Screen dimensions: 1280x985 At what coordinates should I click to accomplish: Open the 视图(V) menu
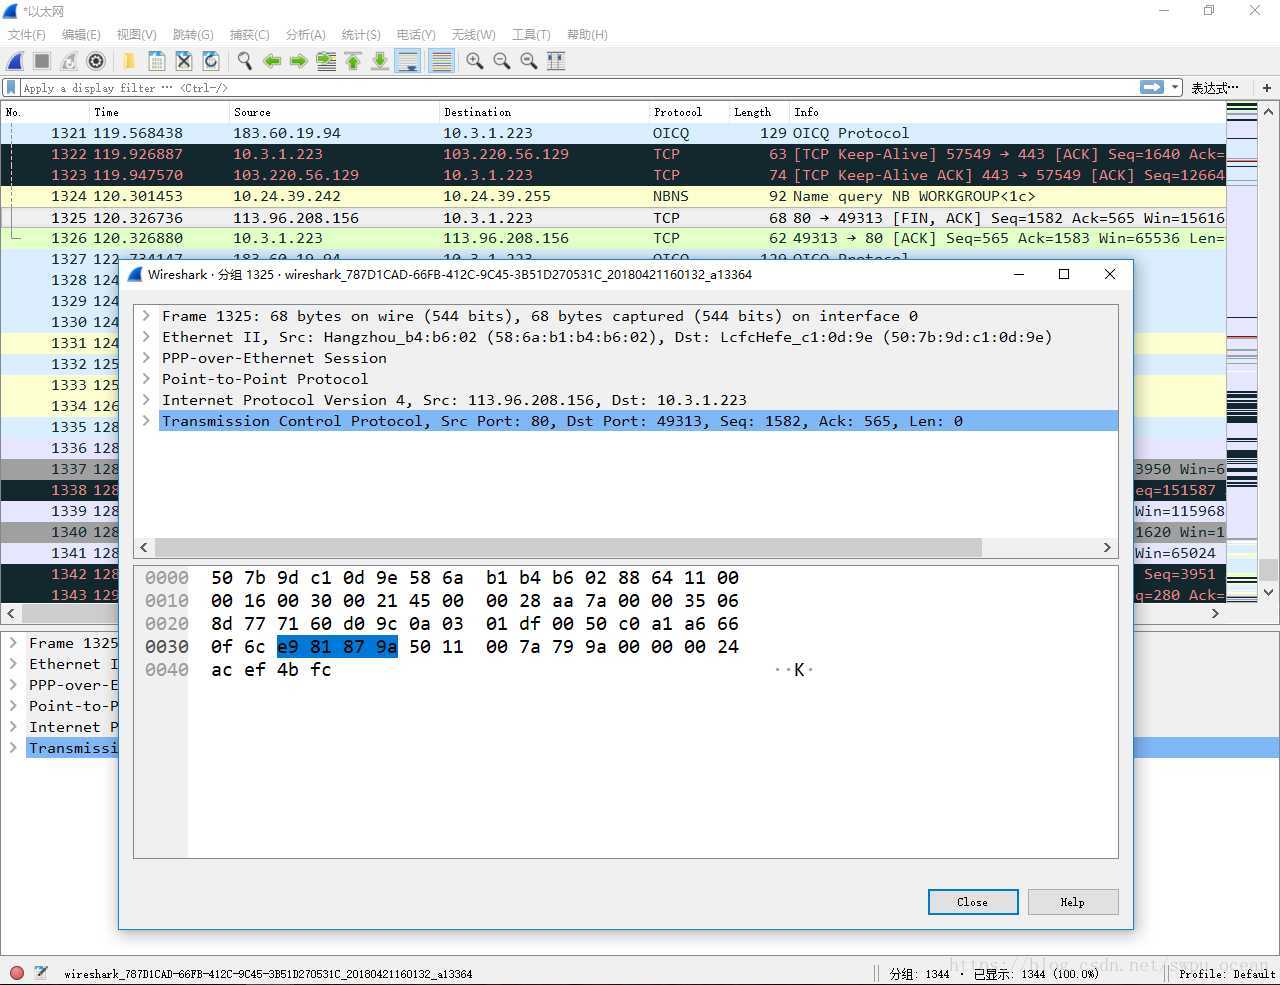(137, 35)
